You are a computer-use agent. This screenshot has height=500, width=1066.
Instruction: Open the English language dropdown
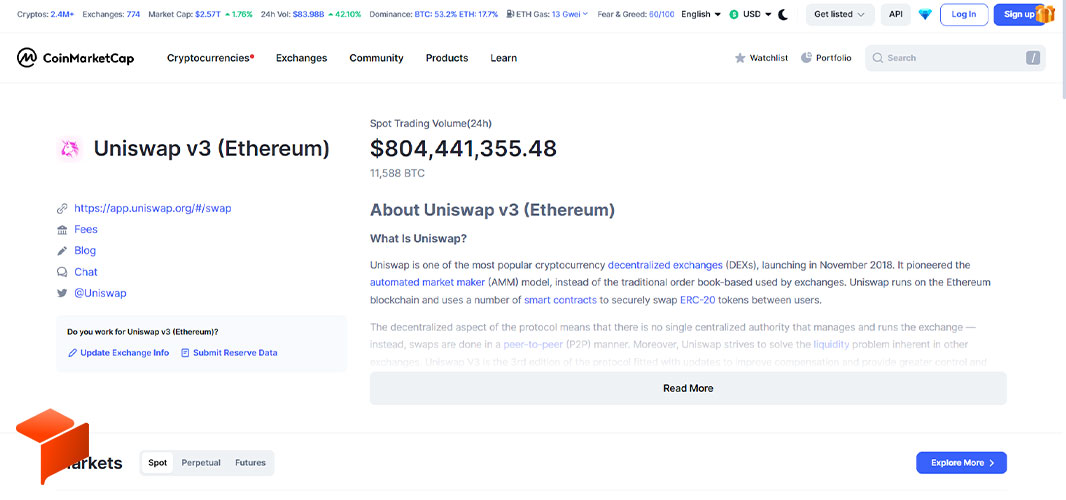[701, 14]
